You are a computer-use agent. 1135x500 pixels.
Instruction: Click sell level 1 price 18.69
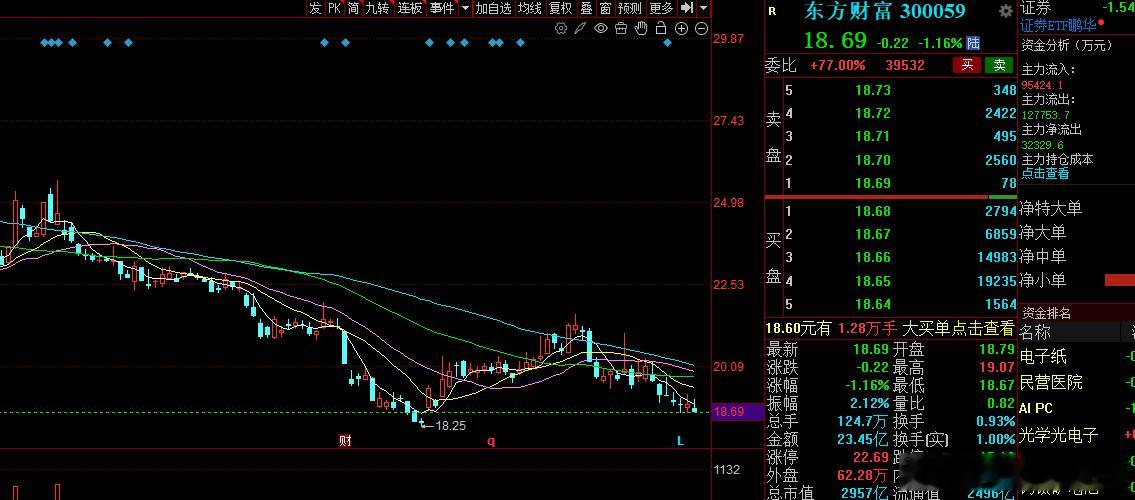click(x=873, y=182)
